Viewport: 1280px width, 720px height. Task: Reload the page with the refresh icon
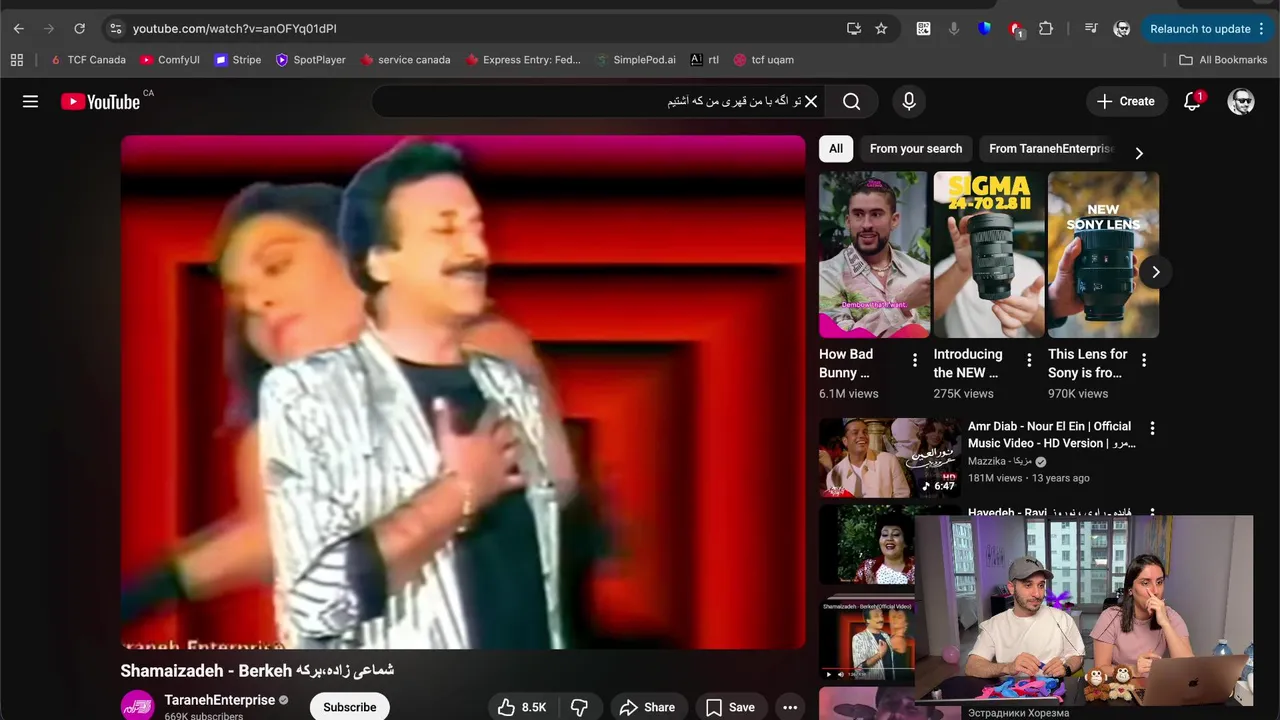80,29
